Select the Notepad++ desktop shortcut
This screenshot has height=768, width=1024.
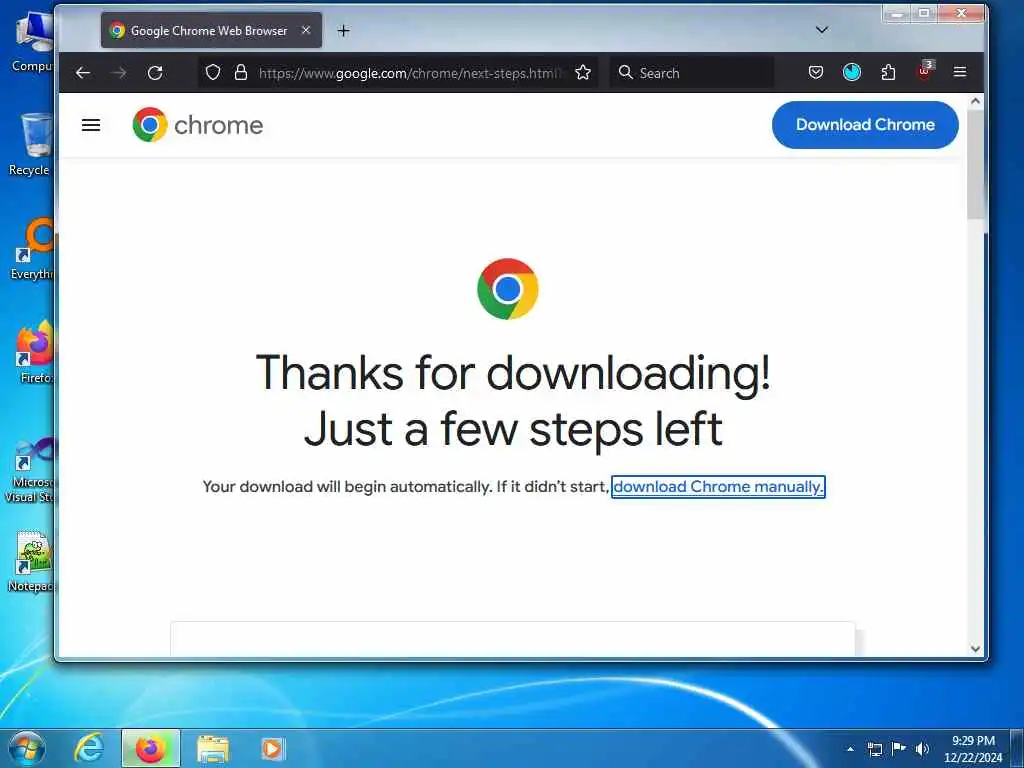[31, 562]
